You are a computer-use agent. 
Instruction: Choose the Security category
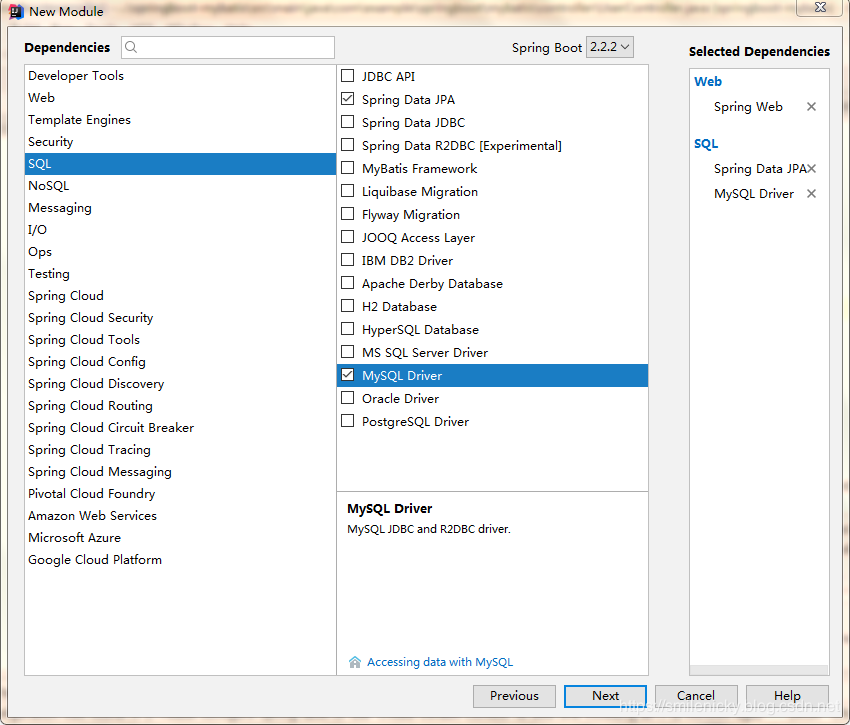[x=180, y=142]
